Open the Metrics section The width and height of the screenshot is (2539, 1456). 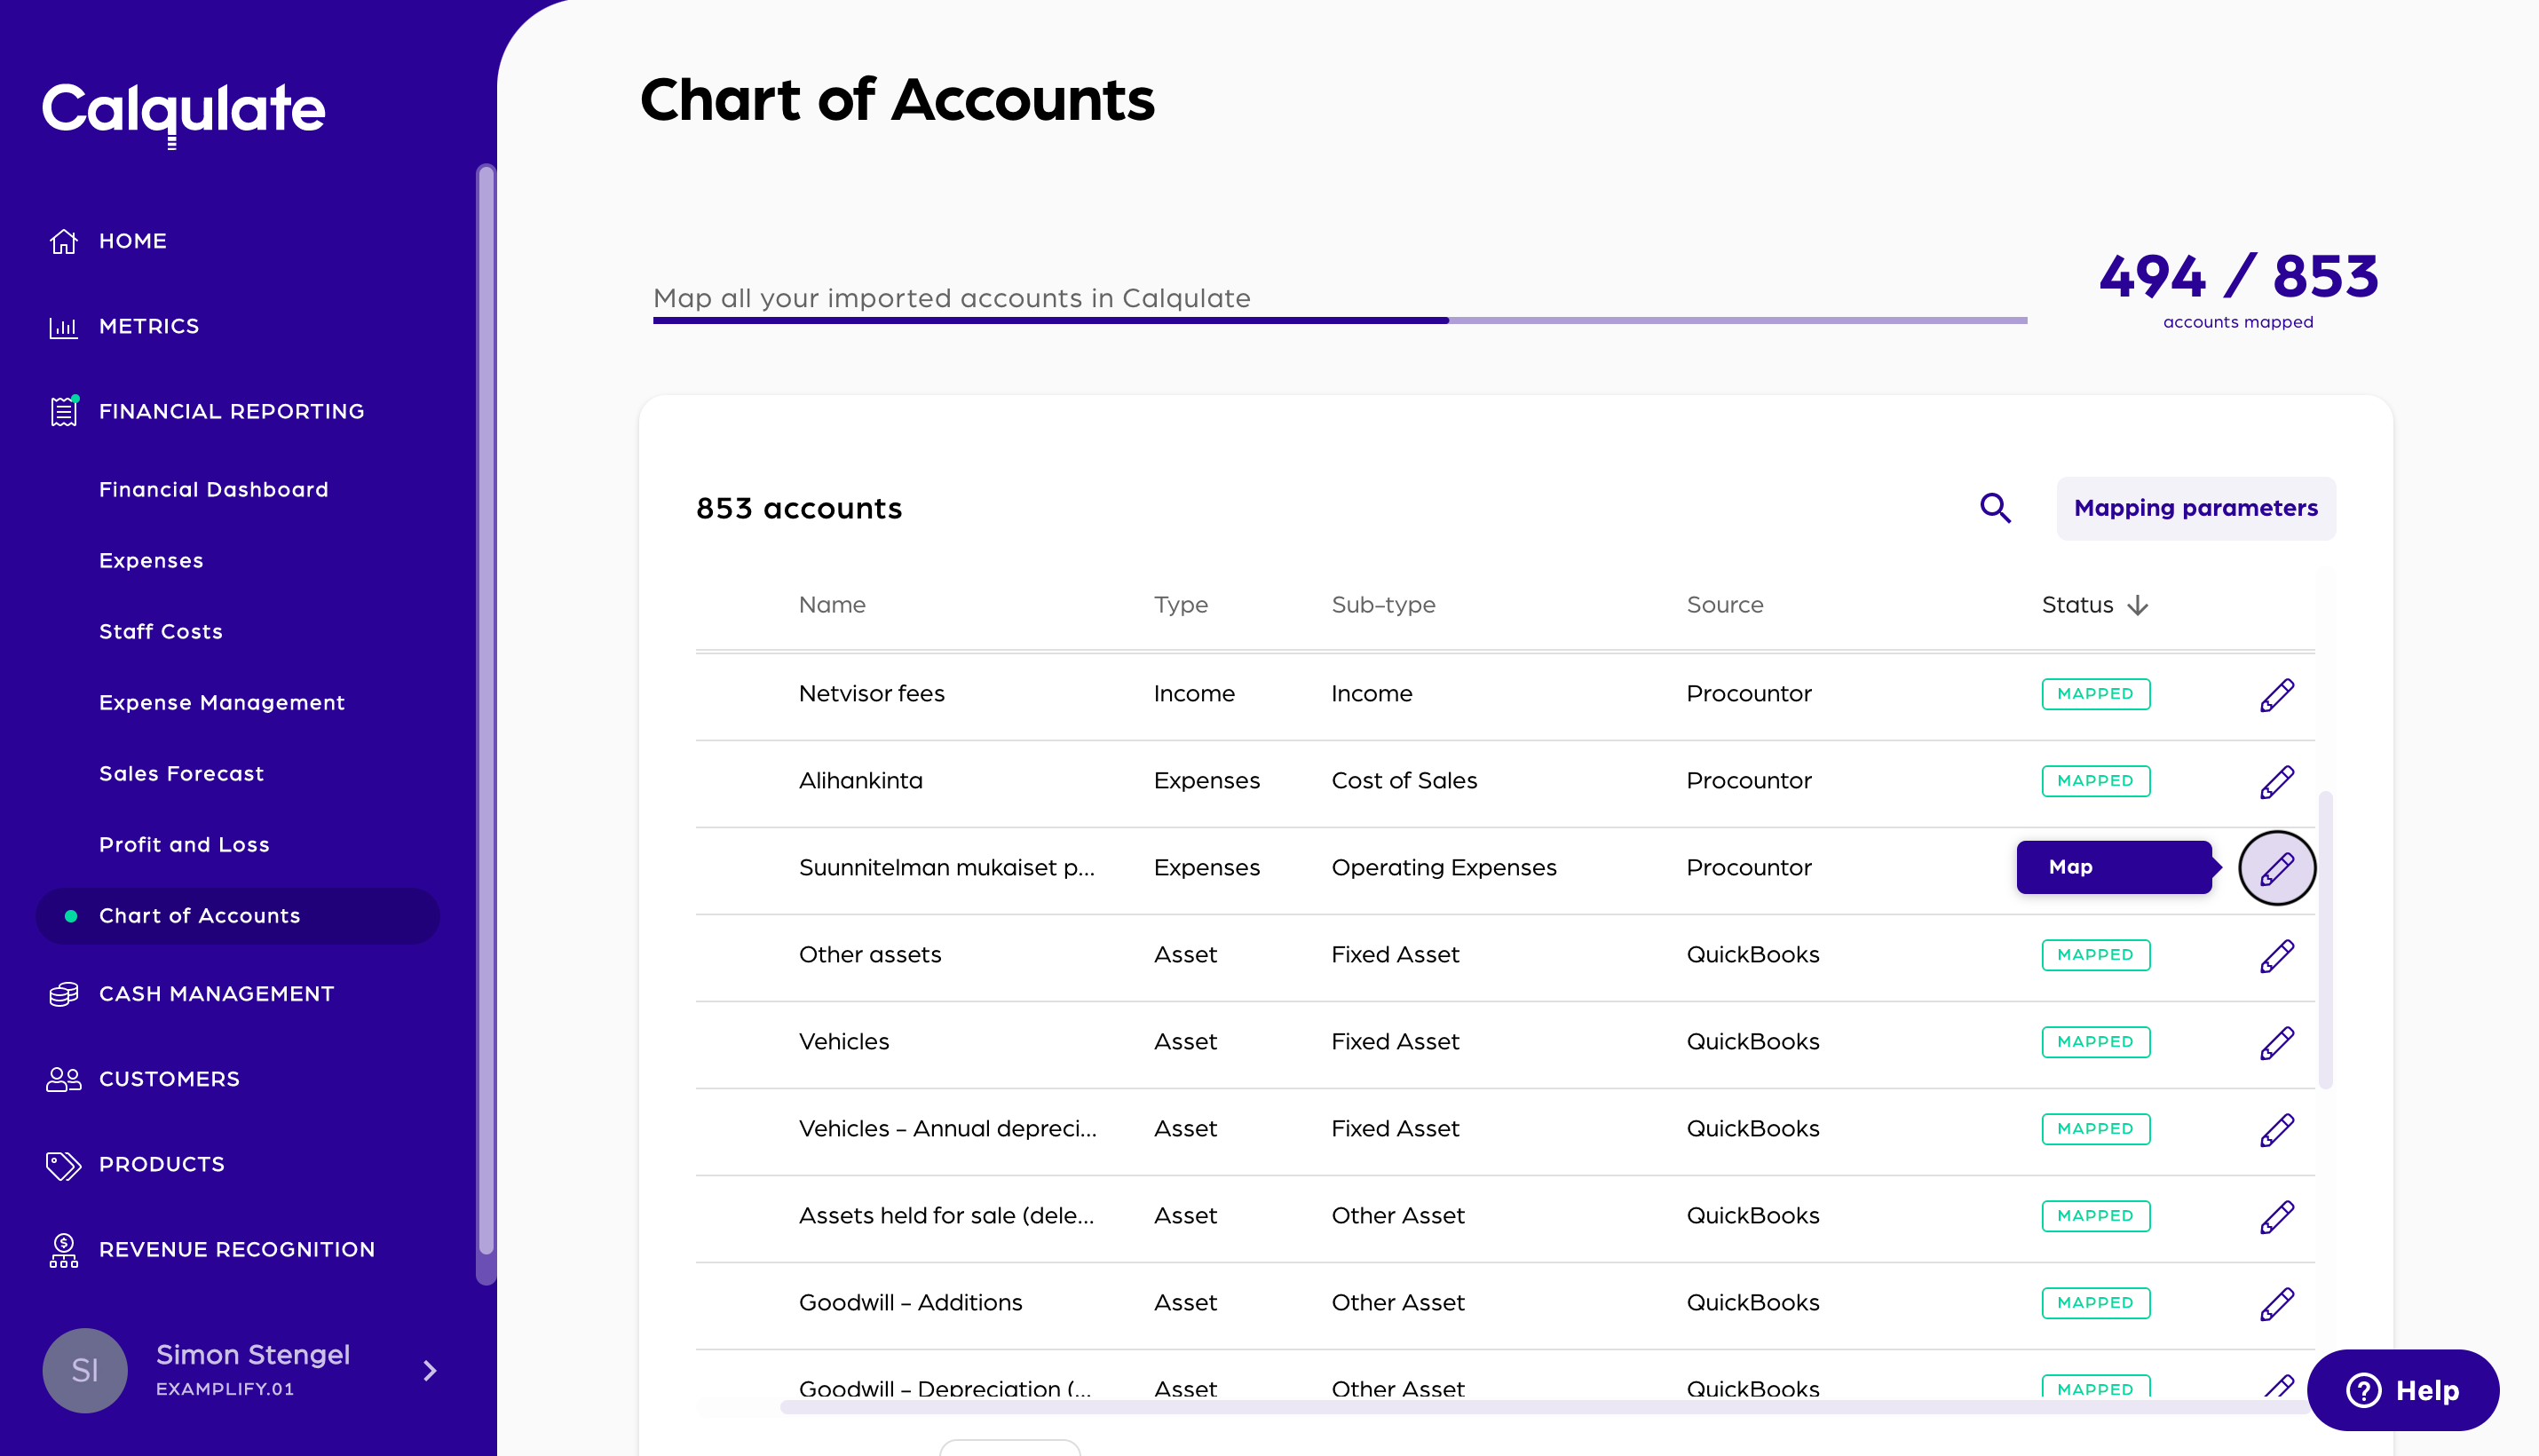[x=148, y=326]
